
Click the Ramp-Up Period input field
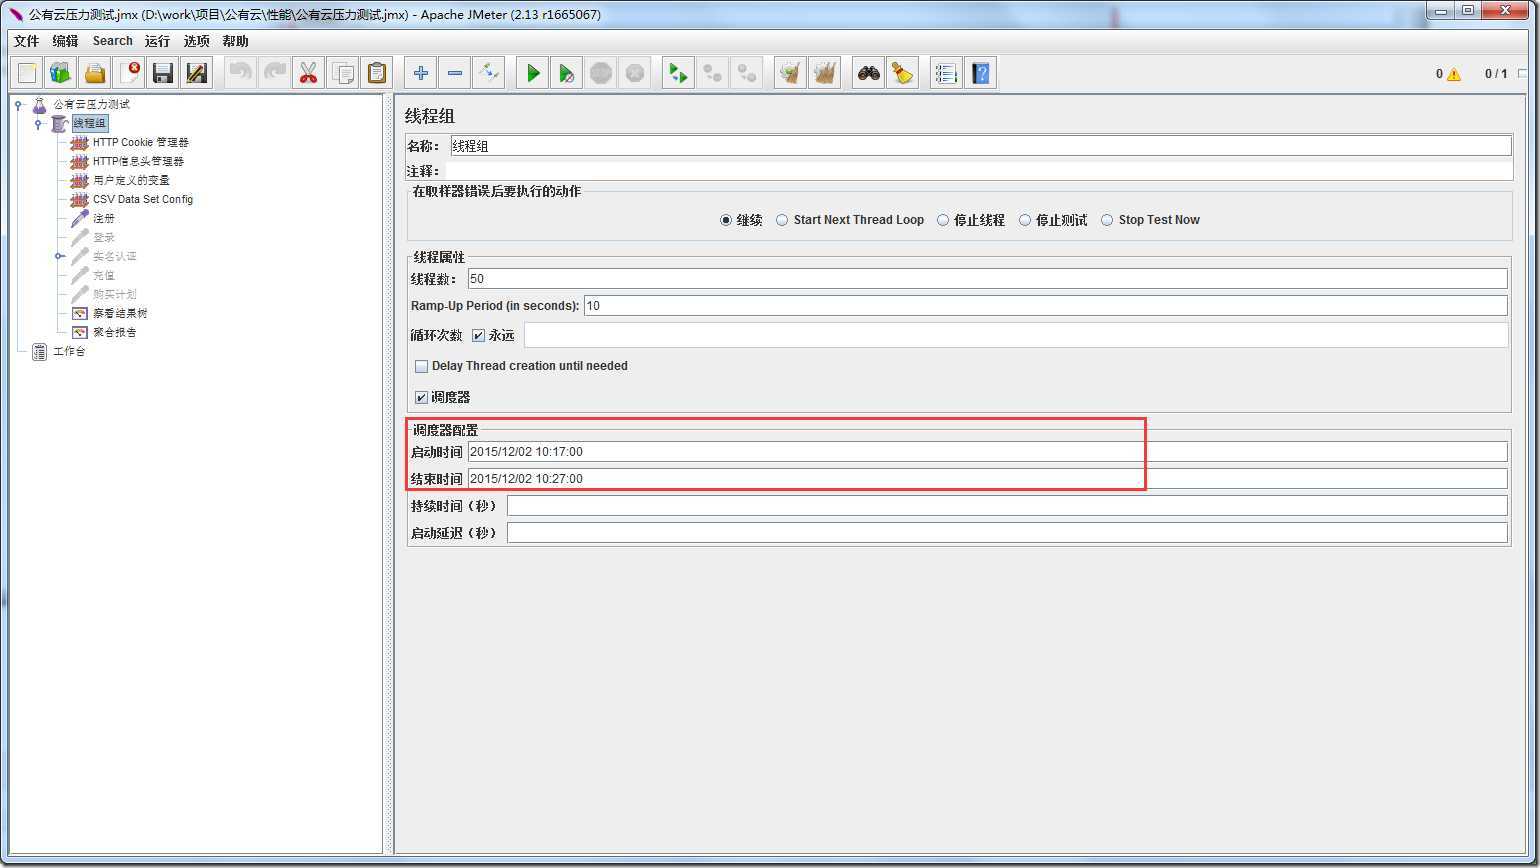(x=1045, y=306)
